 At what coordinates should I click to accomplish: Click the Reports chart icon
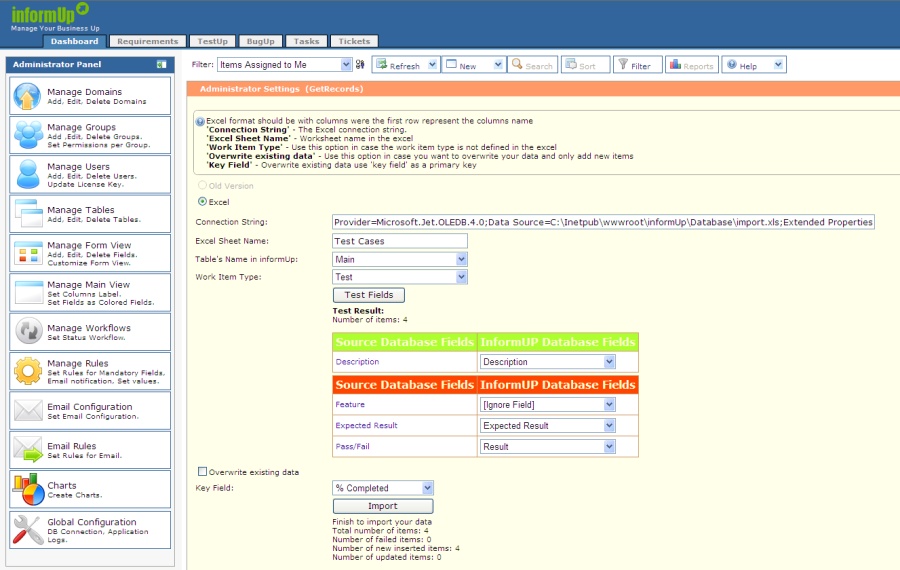[x=675, y=64]
